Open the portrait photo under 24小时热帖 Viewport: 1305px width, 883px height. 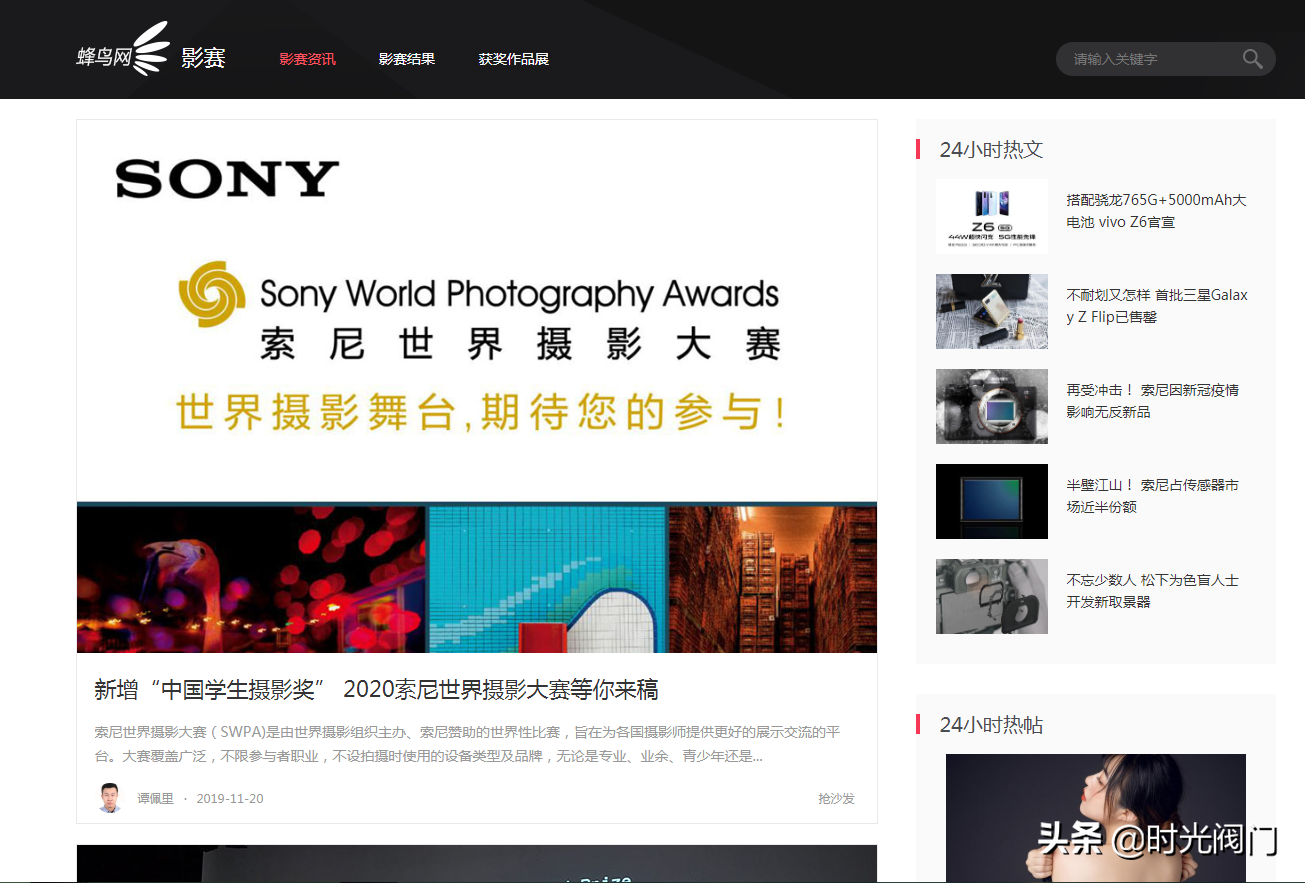[1096, 818]
